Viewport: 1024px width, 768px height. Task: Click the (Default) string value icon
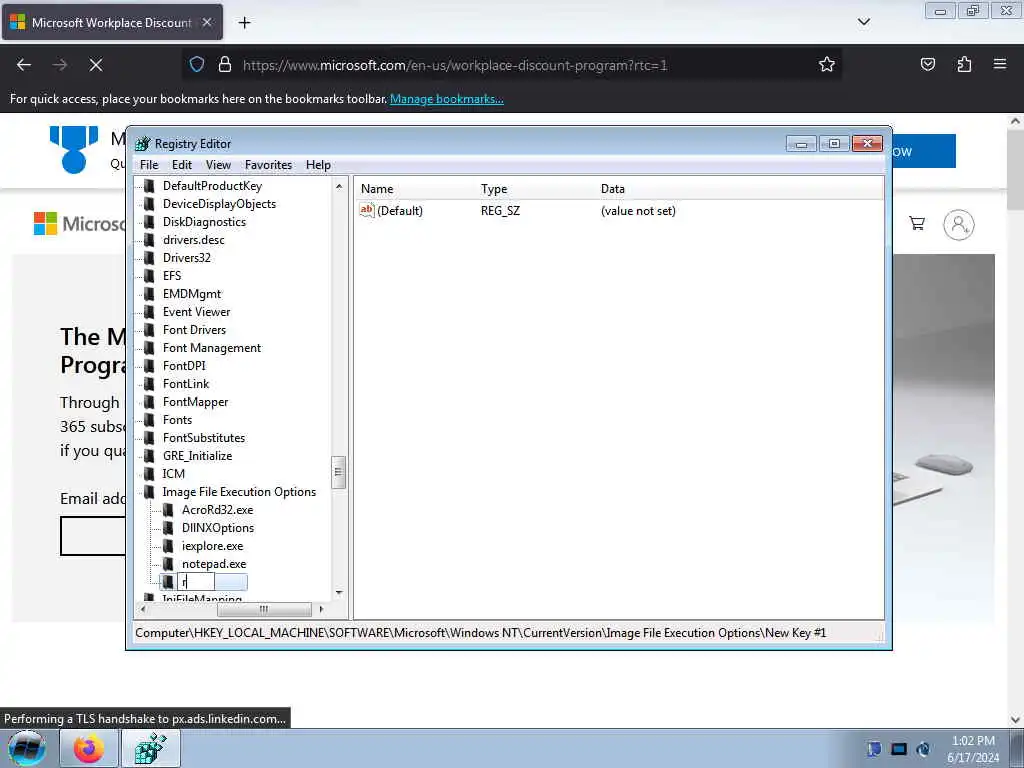pyautogui.click(x=367, y=210)
